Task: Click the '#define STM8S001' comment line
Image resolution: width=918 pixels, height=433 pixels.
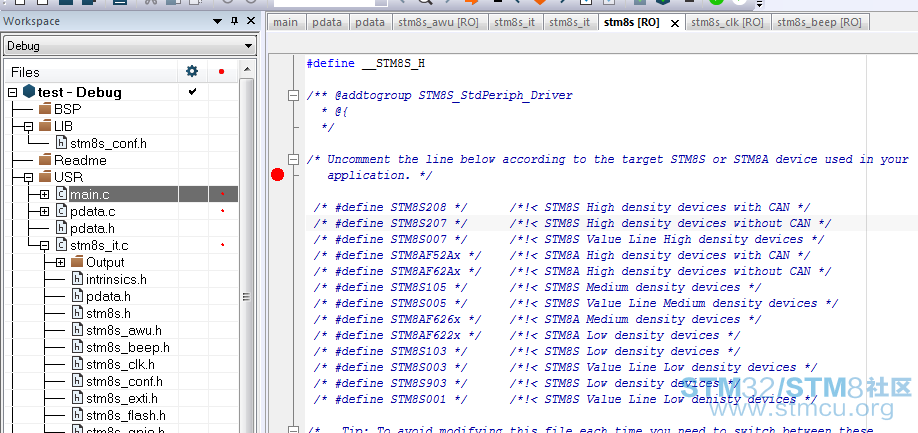Action: pyautogui.click(x=566, y=399)
